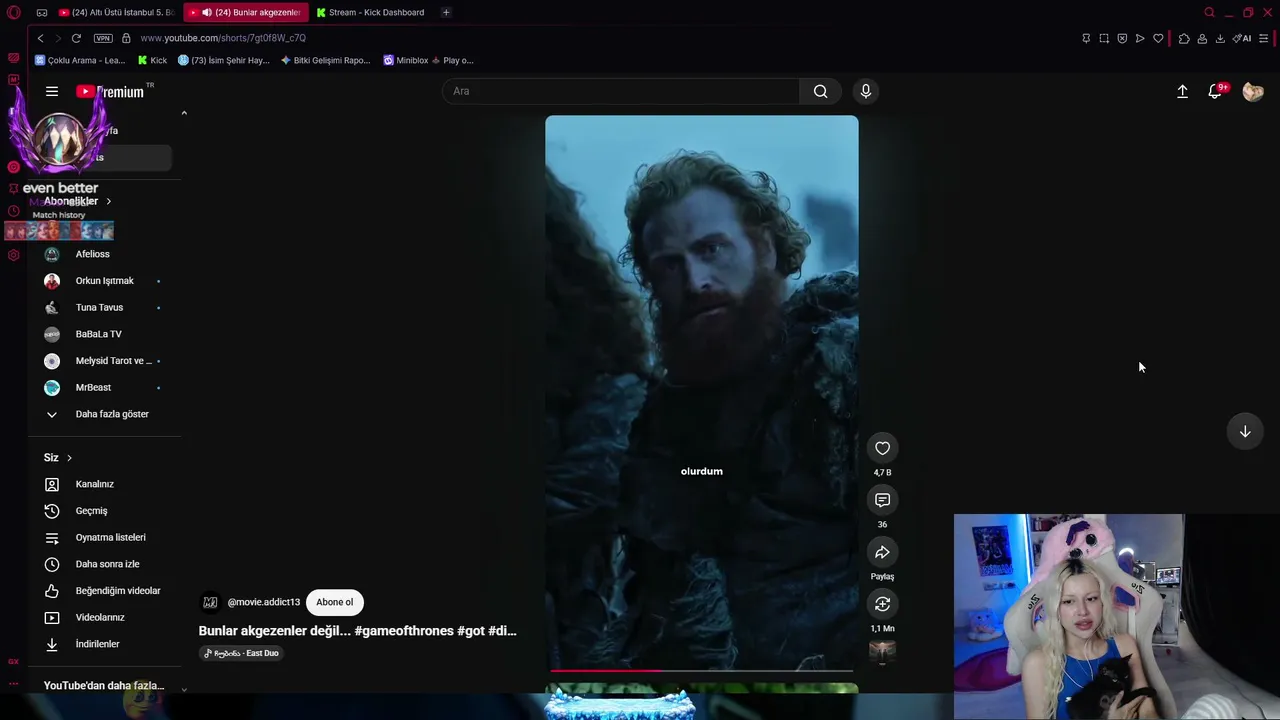Screen dimensions: 1280x720
Task: Subscribe with the Abone ol button
Action: click(335, 602)
